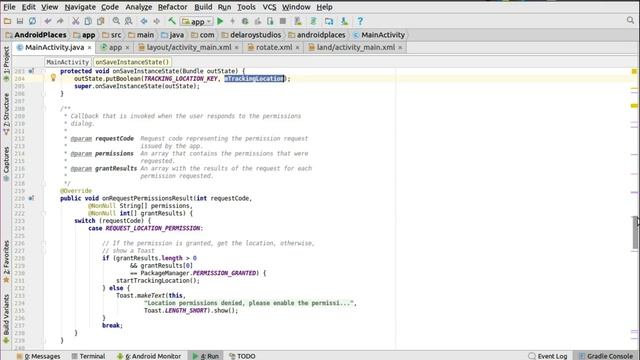Toggle the 1: Project tool window

click(x=6, y=63)
